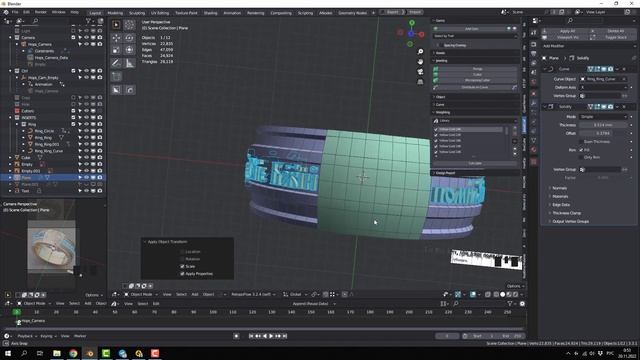
Task: Select the Select Box tool in viewport toolbar
Action: tap(116, 25)
